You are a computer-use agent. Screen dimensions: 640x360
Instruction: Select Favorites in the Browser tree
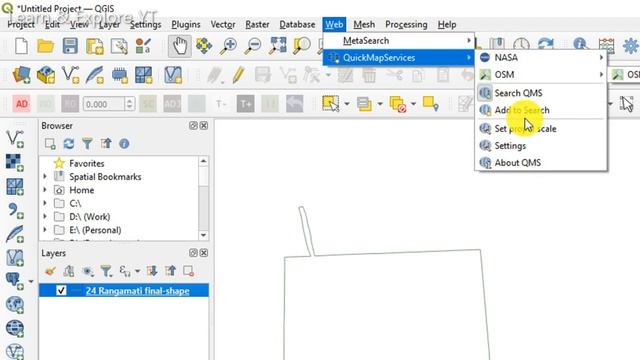coord(87,163)
